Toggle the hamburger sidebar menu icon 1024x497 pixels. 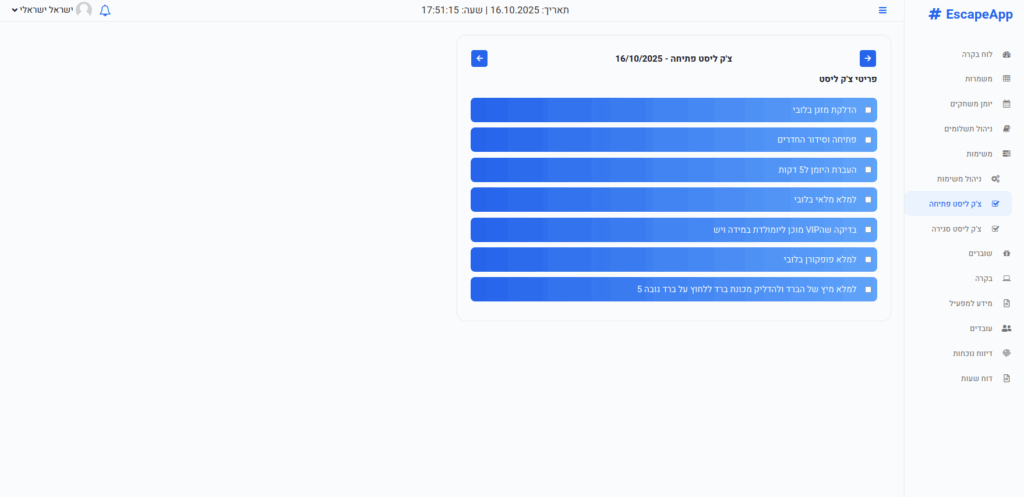pos(882,10)
